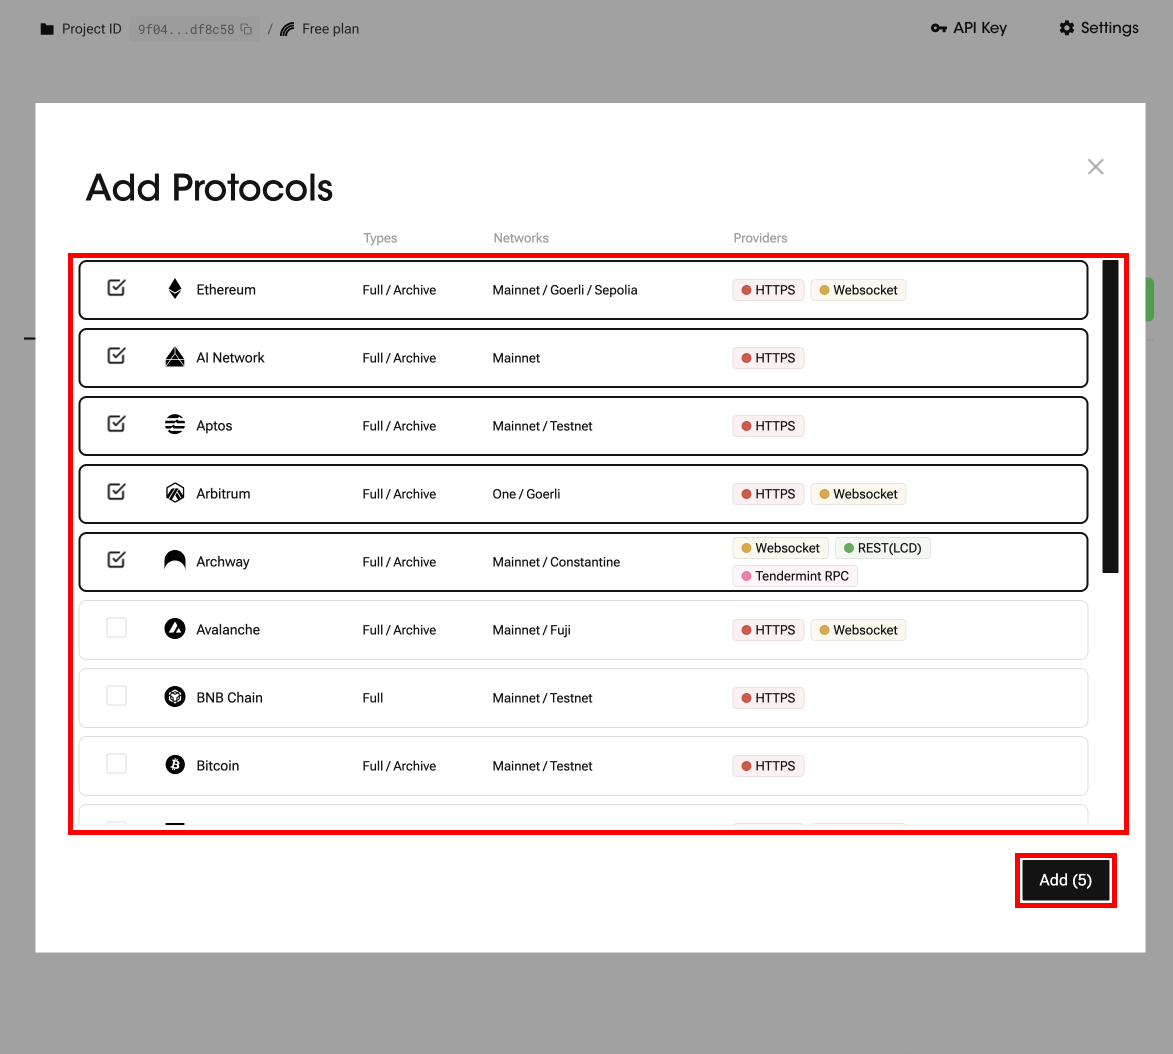Click the Free plan label
Viewport: 1173px width, 1054px height.
(331, 29)
